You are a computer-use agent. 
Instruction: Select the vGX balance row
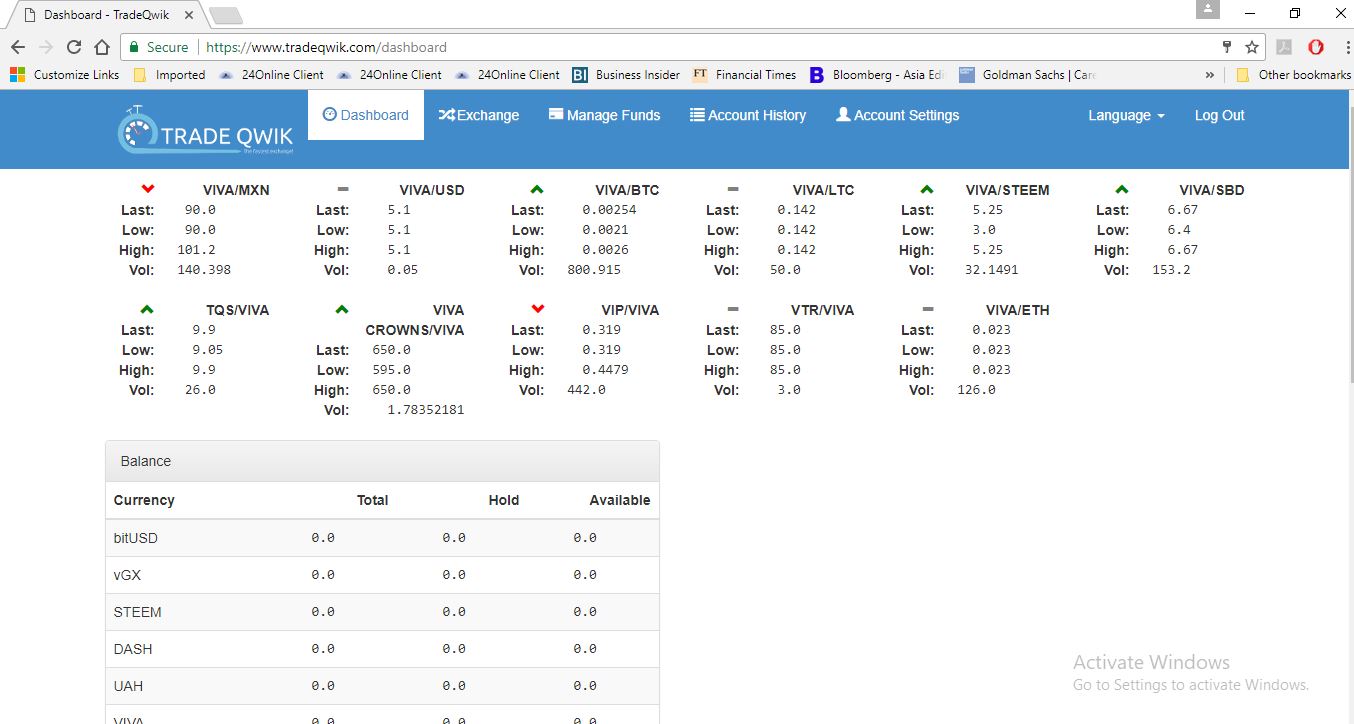tap(382, 575)
